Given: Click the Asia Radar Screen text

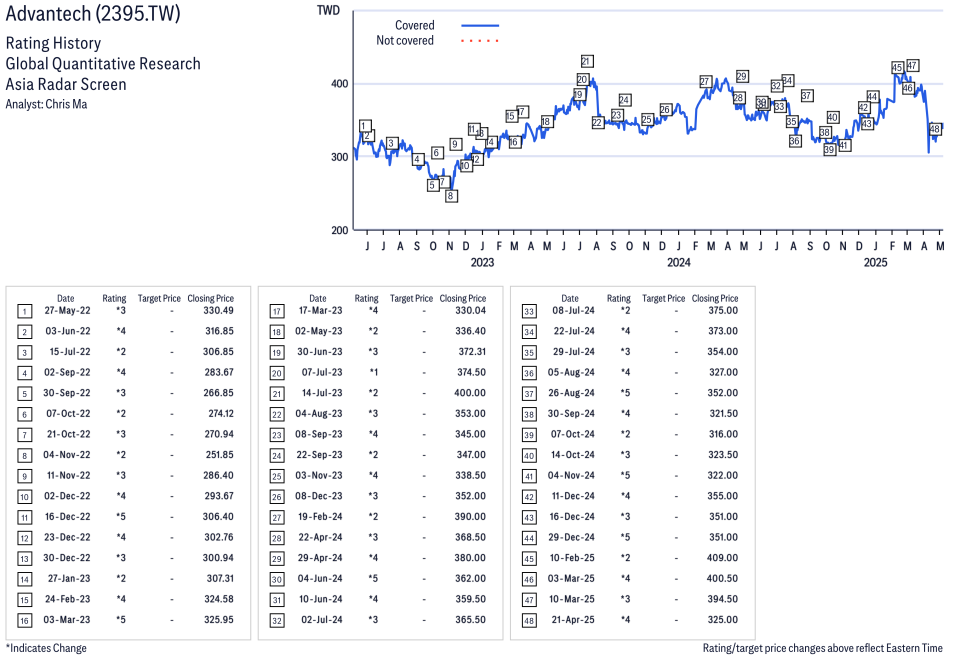Looking at the screenshot, I should click(66, 85).
